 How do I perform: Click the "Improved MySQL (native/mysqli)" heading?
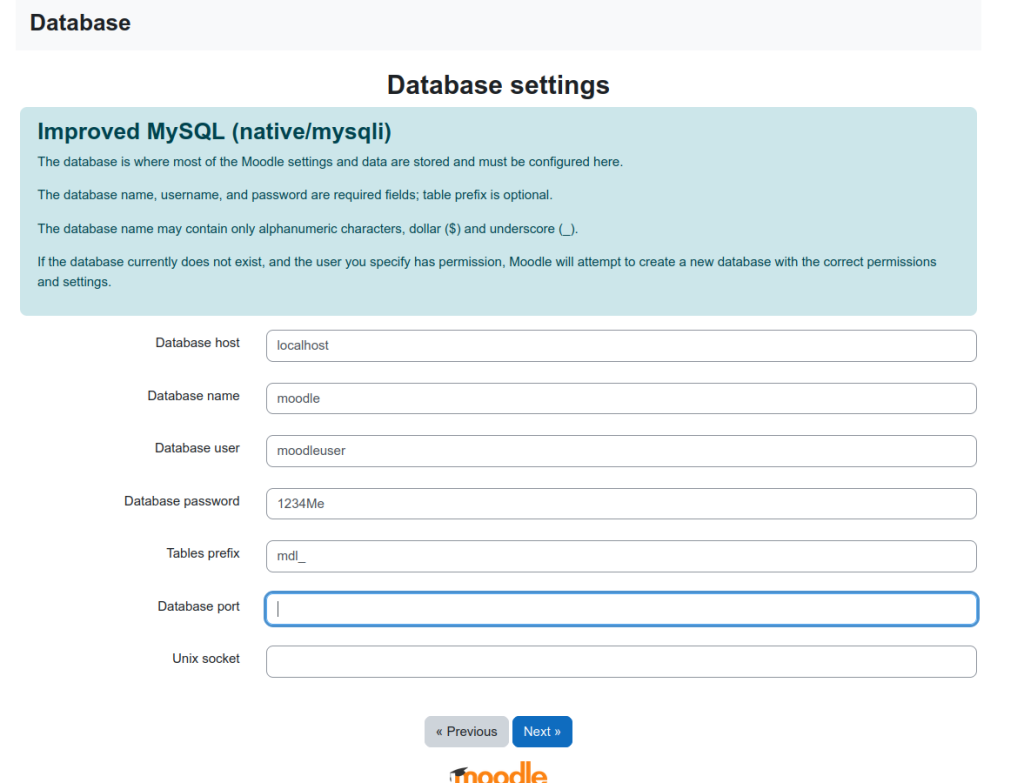point(213,132)
